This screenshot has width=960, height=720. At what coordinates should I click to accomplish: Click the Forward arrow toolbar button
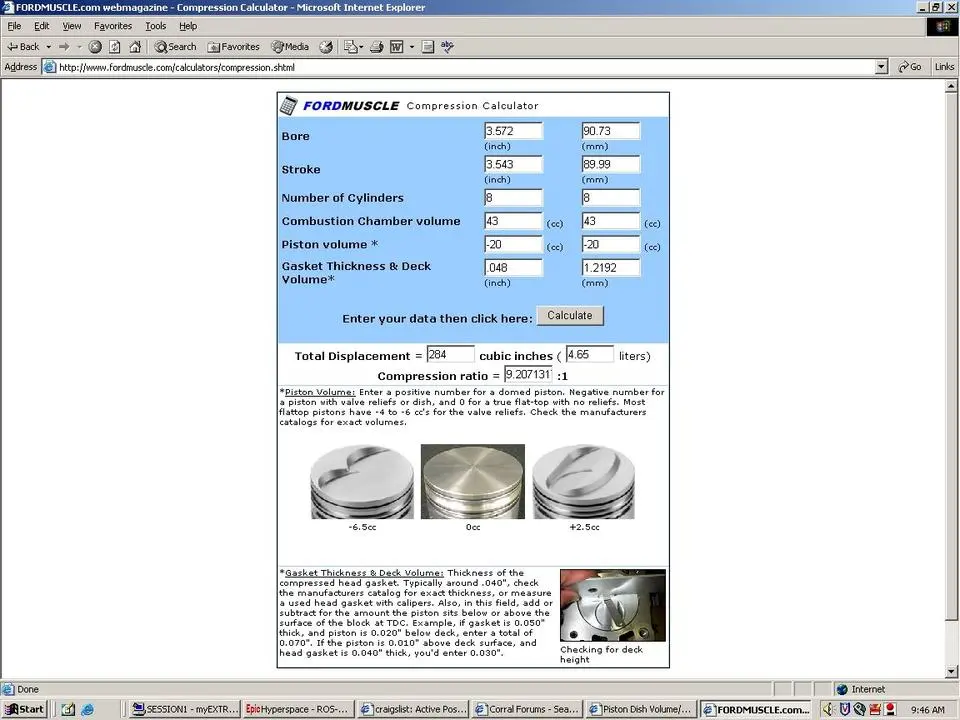point(64,47)
